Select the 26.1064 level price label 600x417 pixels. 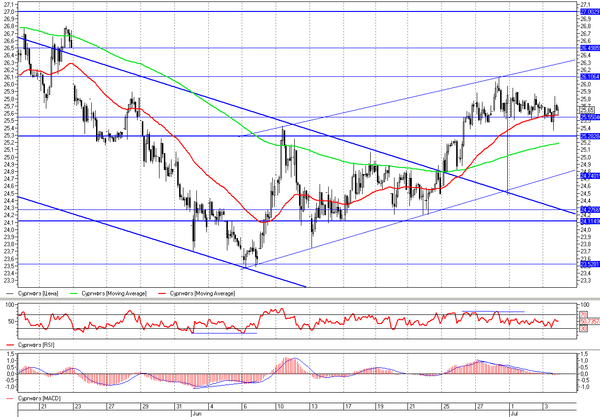pyautogui.click(x=590, y=77)
